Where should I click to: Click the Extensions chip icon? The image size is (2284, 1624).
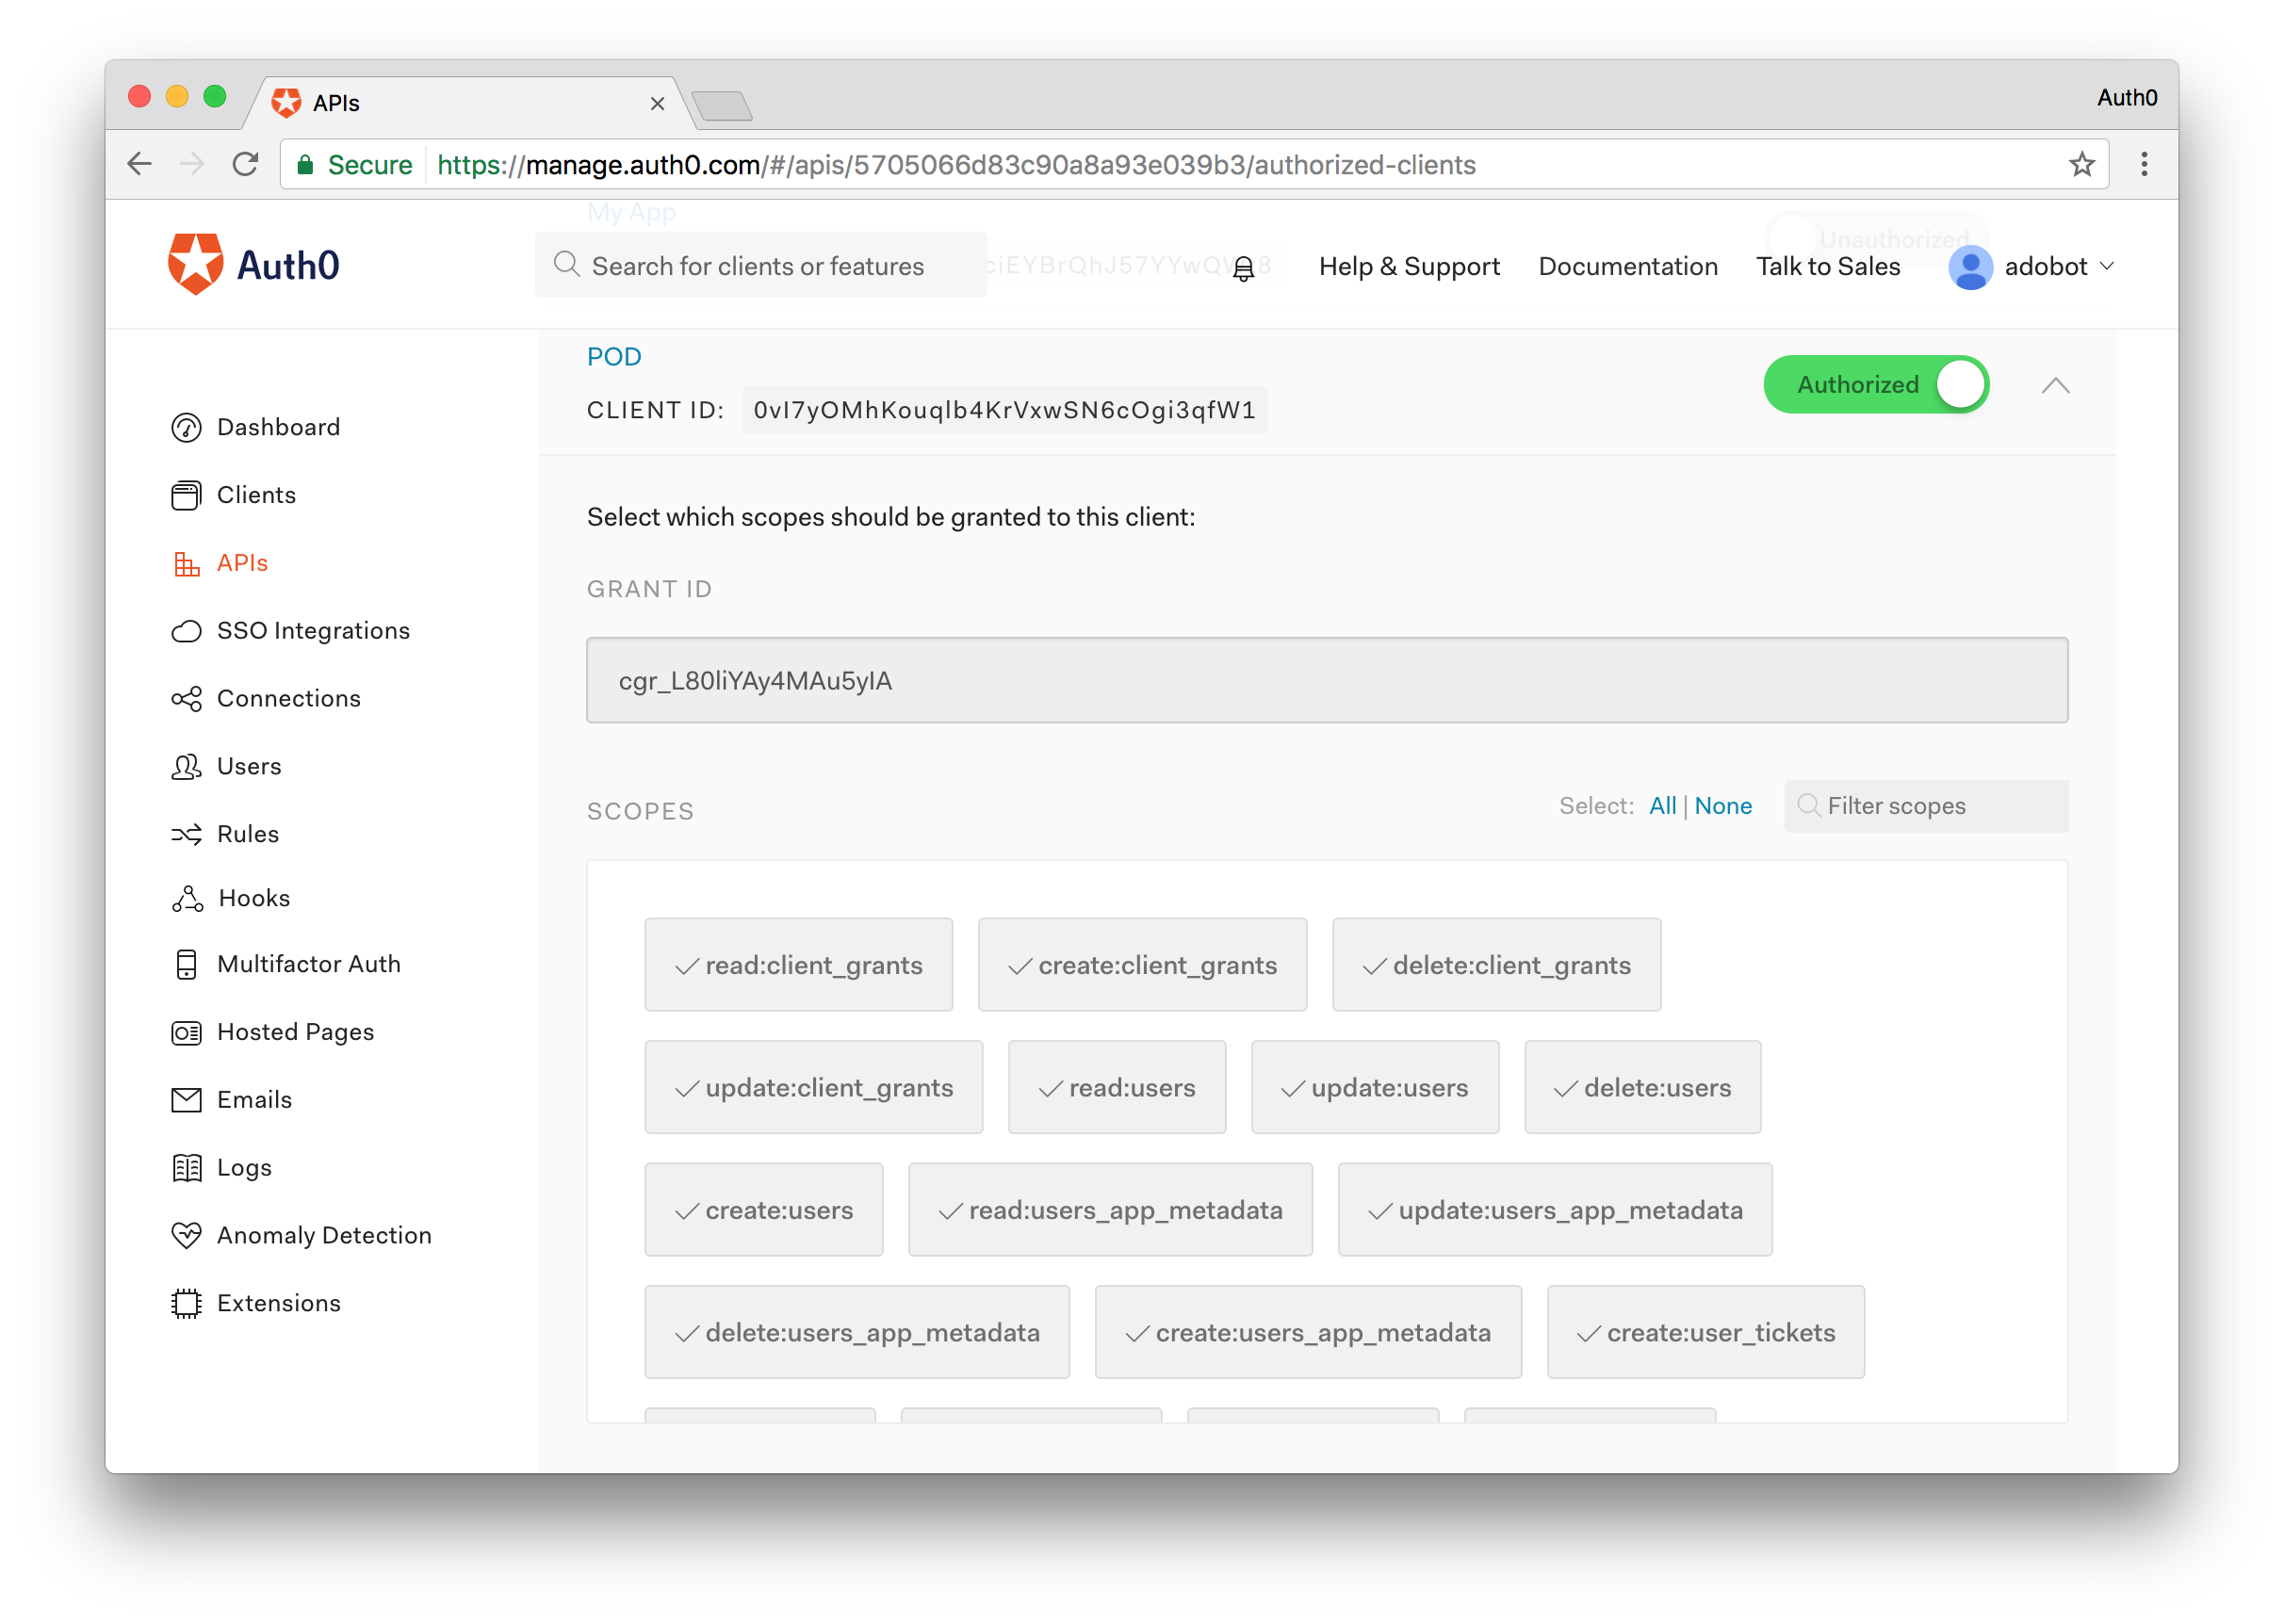coord(186,1304)
